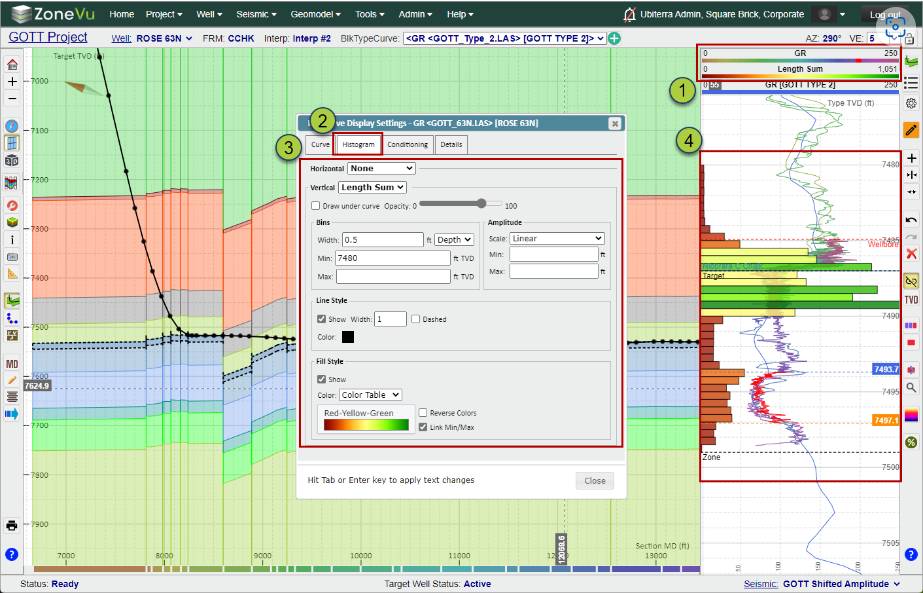Toggle the TVD mode button in right toolbar
This screenshot has width=923, height=593.
pos(911,300)
